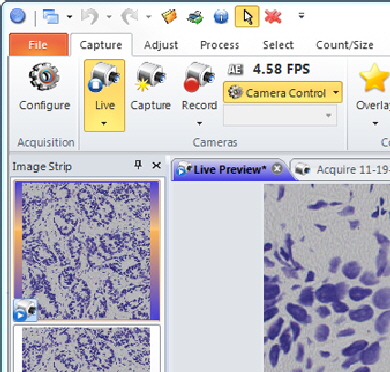This screenshot has height=372, width=390.
Task: Toggle the AE auto exposure icon
Action: click(x=235, y=69)
